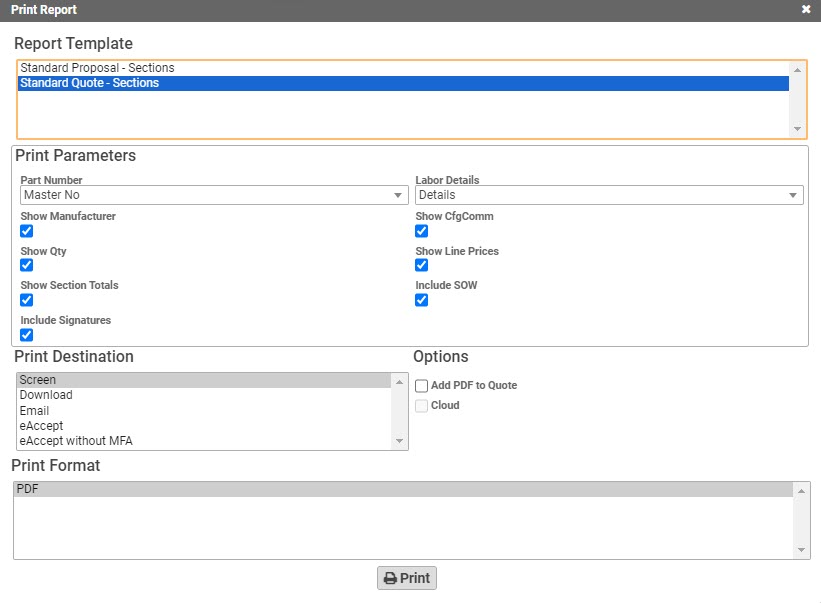Open the Part Number dropdown
Viewport: 821px width, 603px height.
(x=214, y=196)
